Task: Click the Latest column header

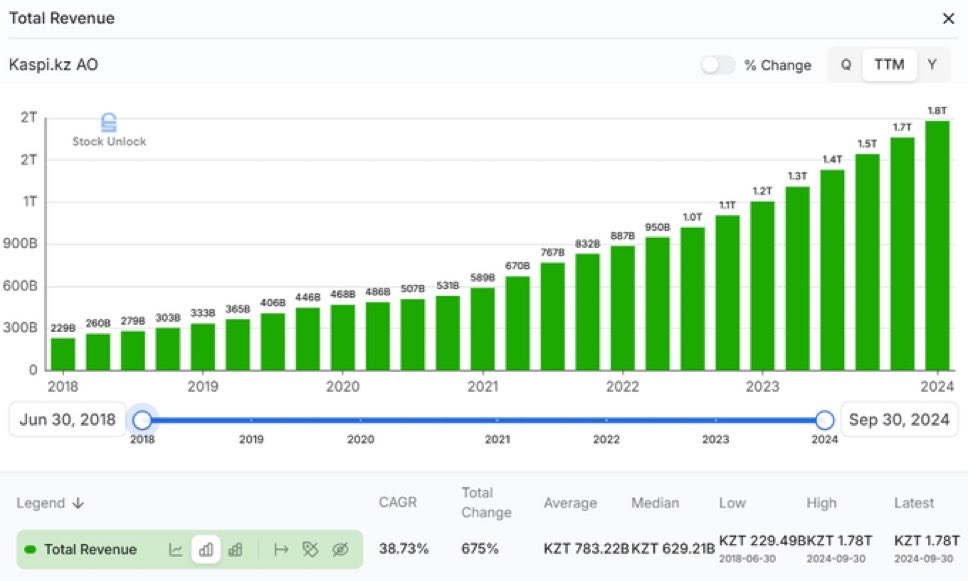Action: (914, 503)
